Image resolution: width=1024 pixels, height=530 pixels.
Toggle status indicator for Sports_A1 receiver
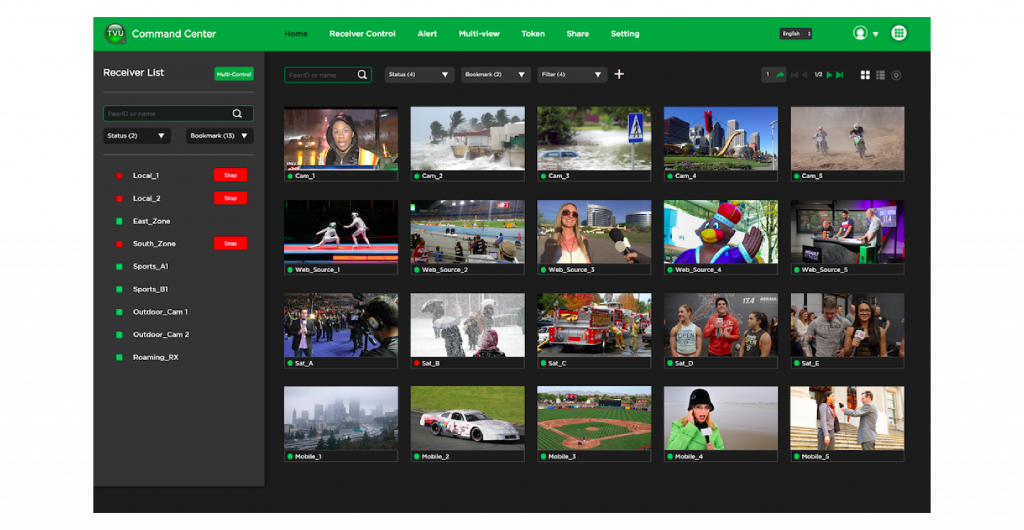(x=119, y=266)
